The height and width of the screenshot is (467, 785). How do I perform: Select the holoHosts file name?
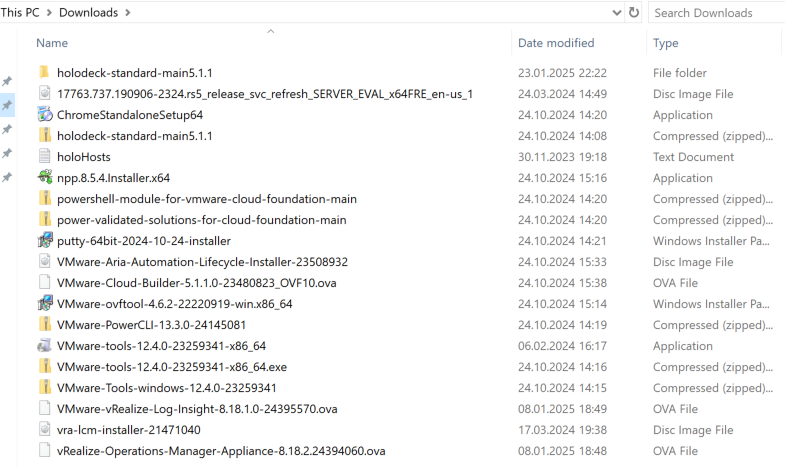coord(84,157)
